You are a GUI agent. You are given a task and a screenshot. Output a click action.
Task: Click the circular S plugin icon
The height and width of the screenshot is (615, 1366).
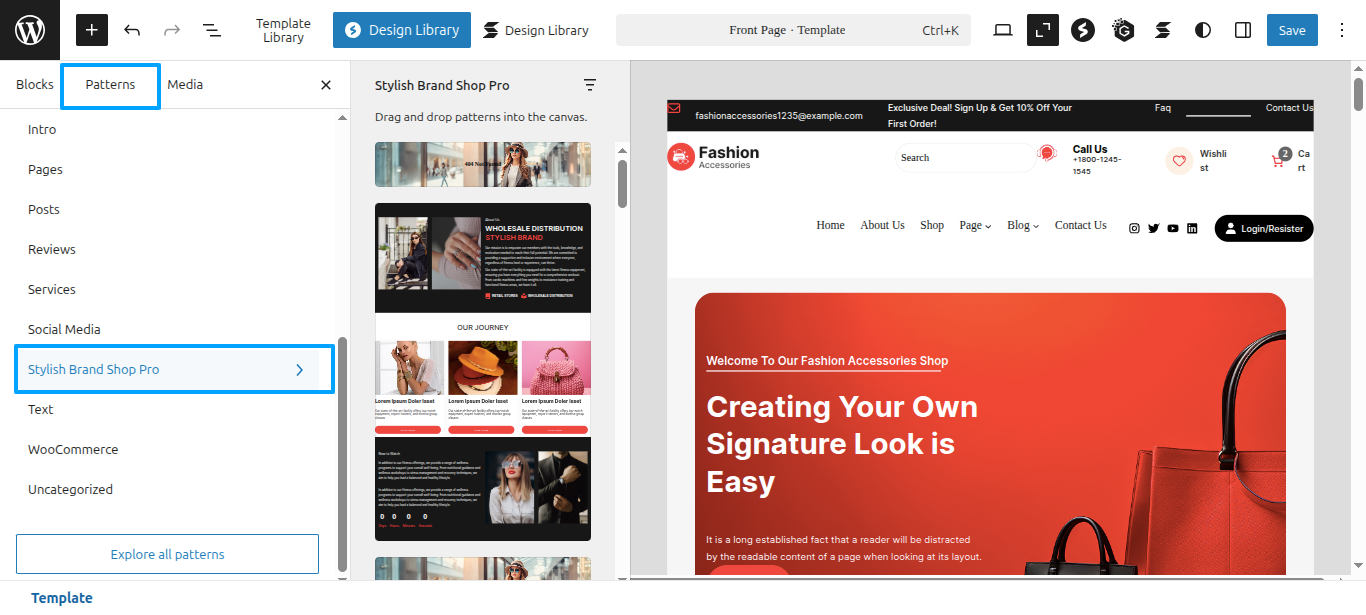point(1083,30)
